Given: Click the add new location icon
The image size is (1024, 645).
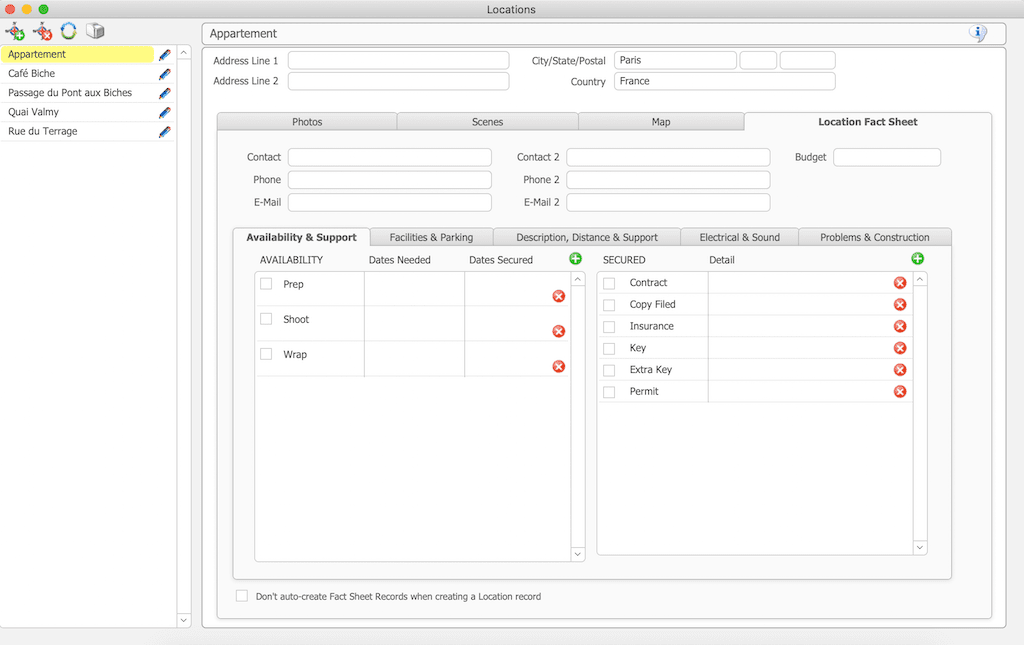Looking at the screenshot, I should click(x=15, y=32).
